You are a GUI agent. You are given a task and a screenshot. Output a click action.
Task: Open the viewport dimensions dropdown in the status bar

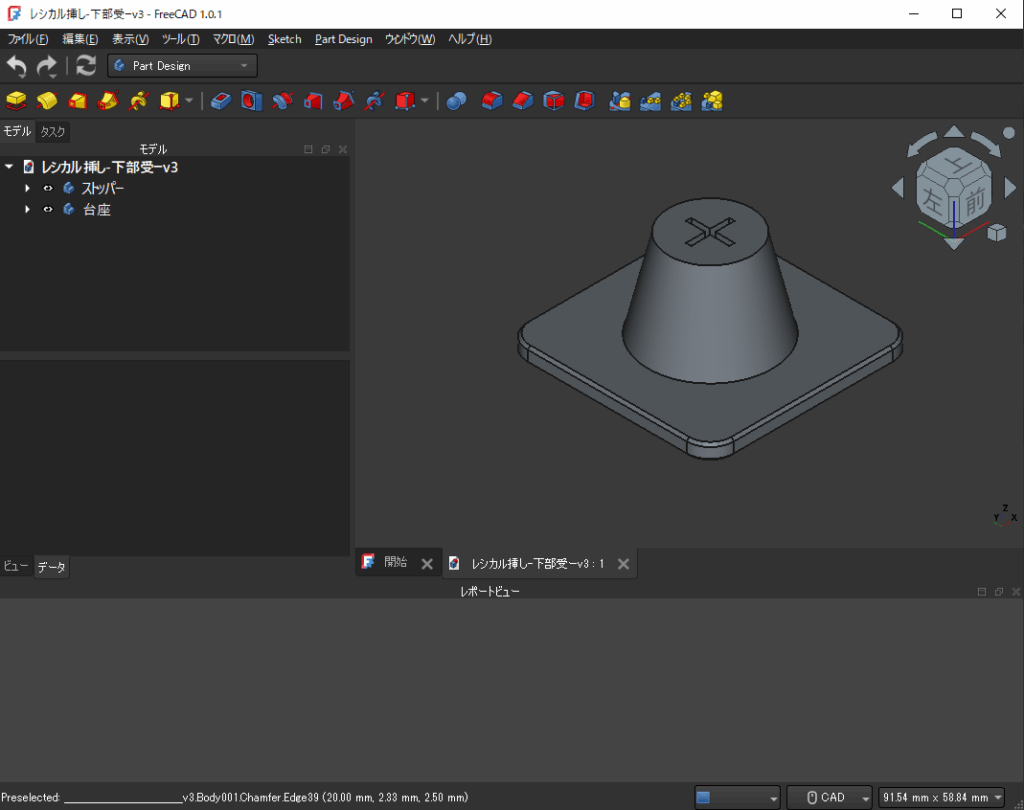point(941,797)
